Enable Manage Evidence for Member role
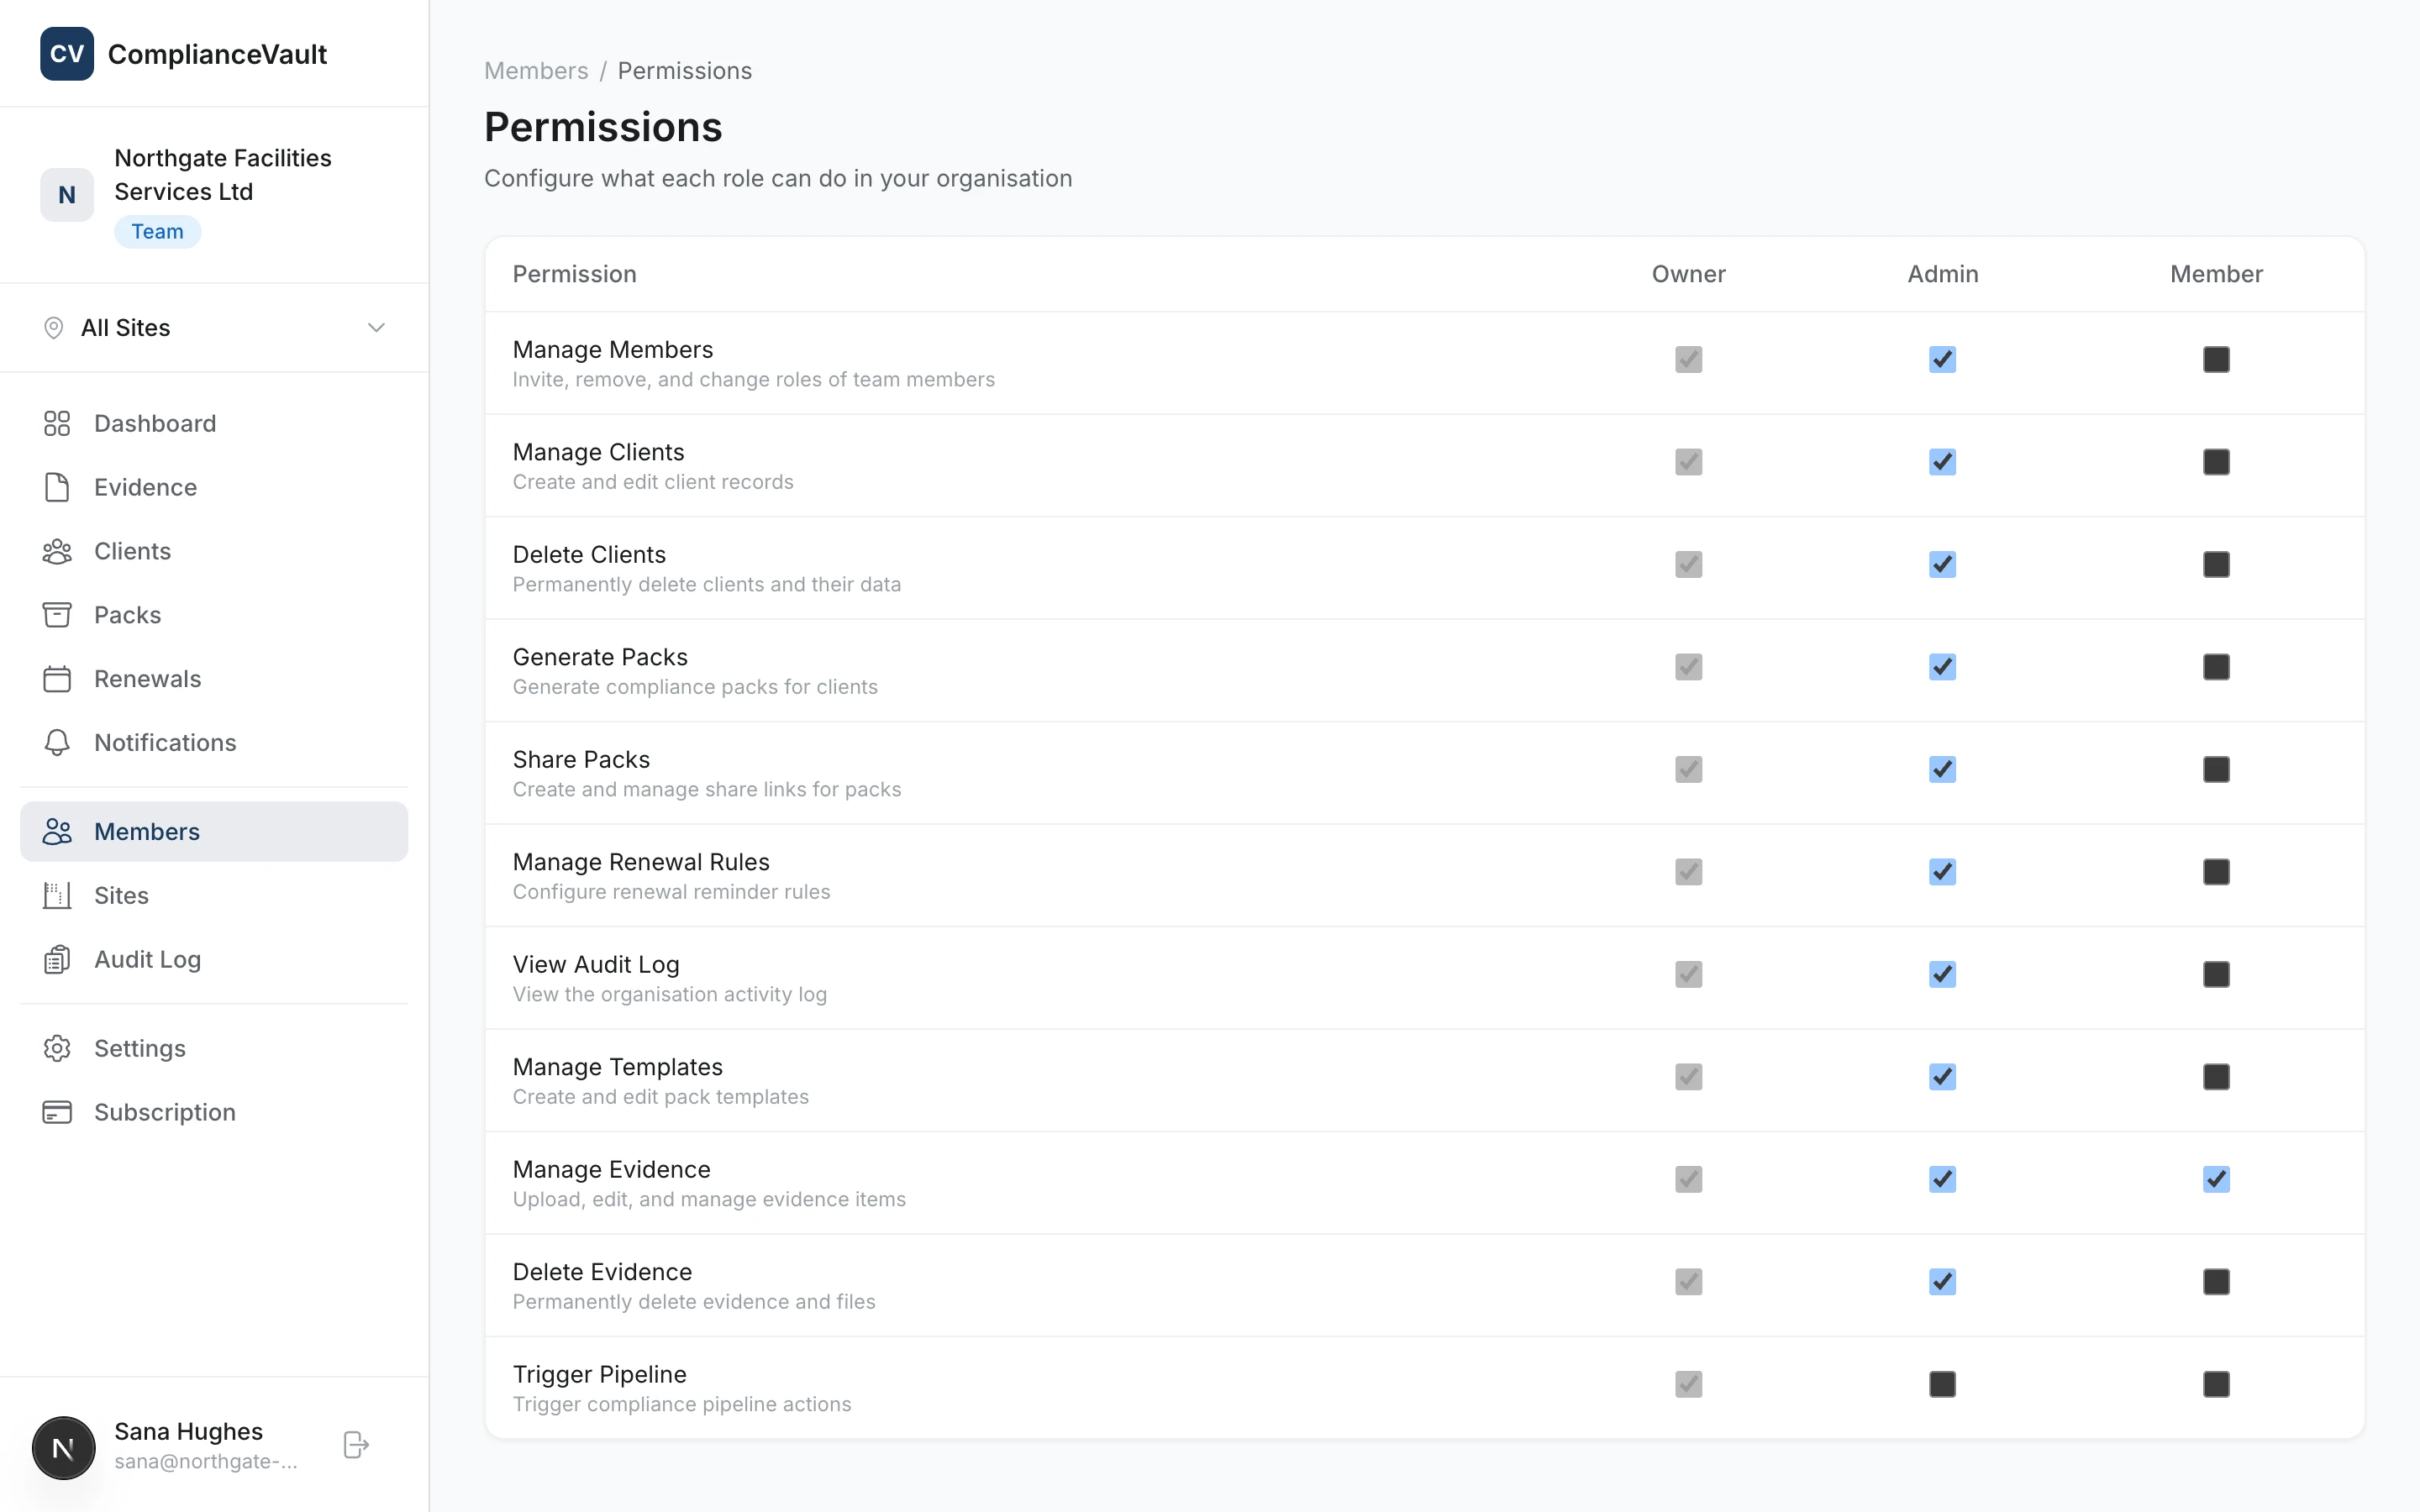 point(2216,1179)
